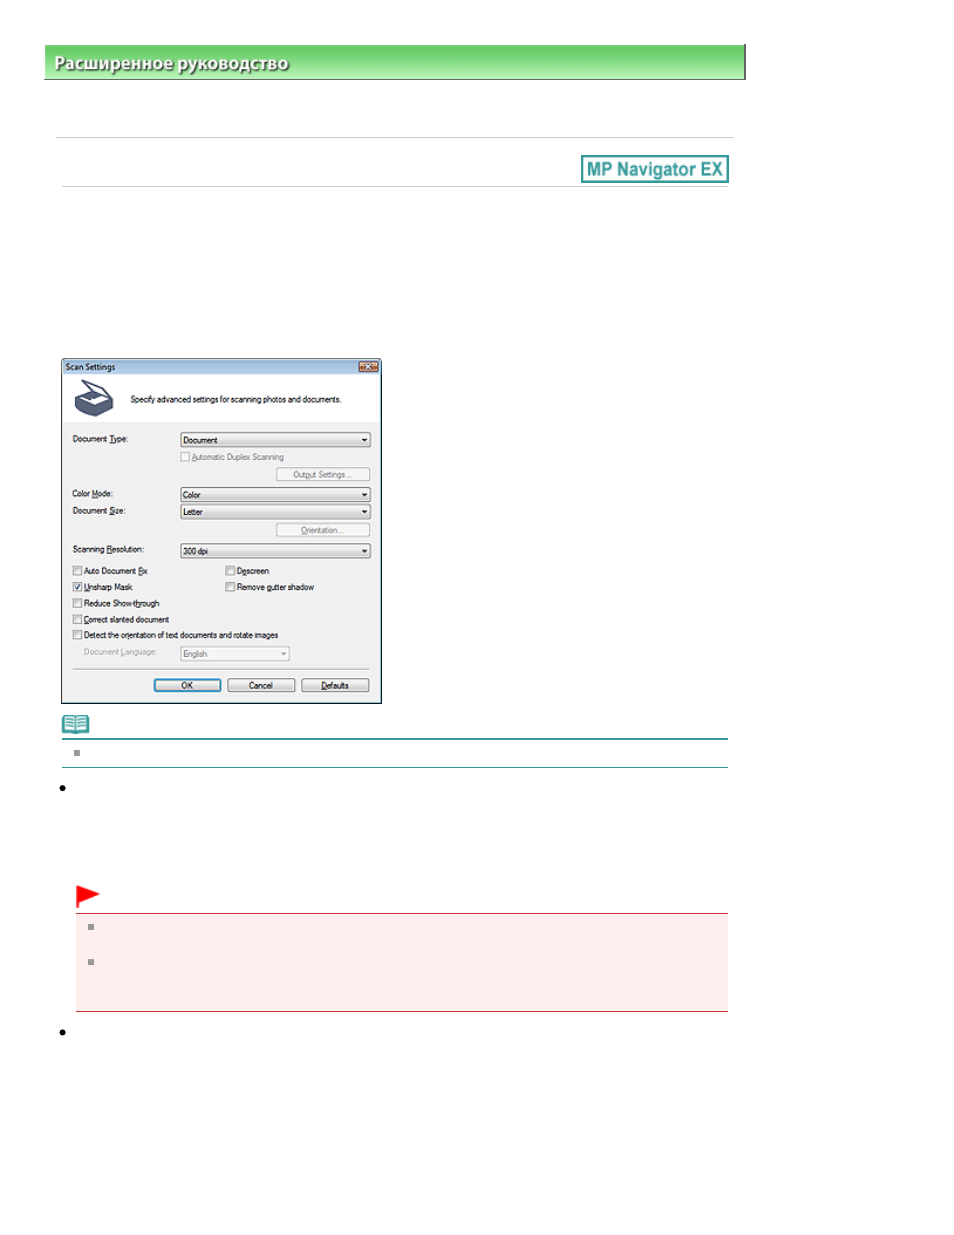Enable Detect the orientation of text documents
This screenshot has width=954, height=1235.
(x=77, y=635)
